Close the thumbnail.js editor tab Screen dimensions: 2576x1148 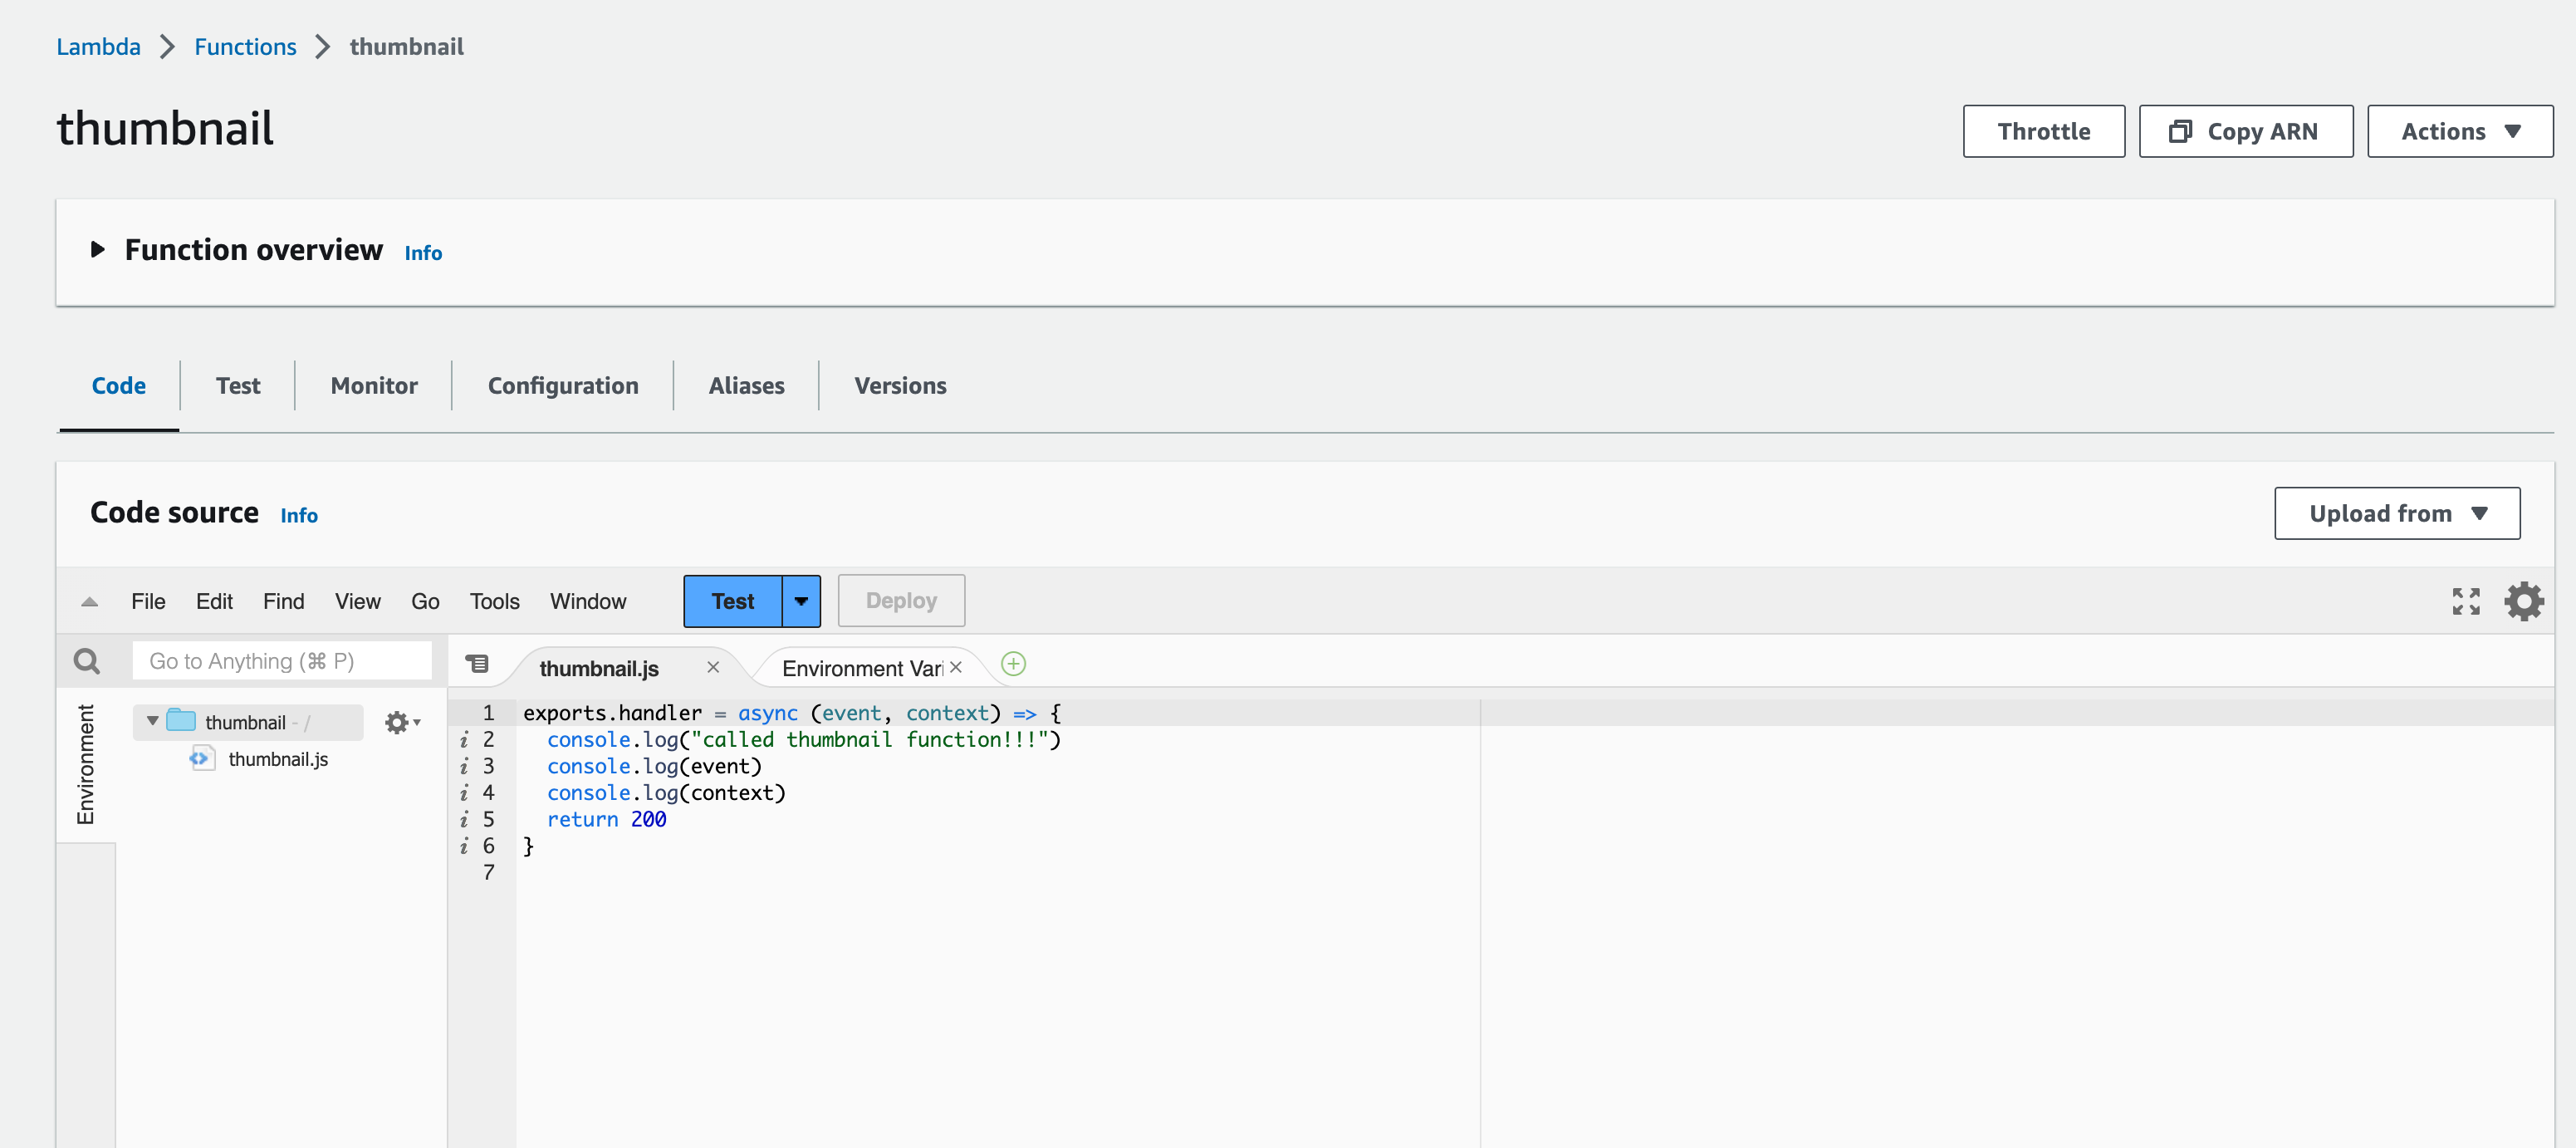713,667
